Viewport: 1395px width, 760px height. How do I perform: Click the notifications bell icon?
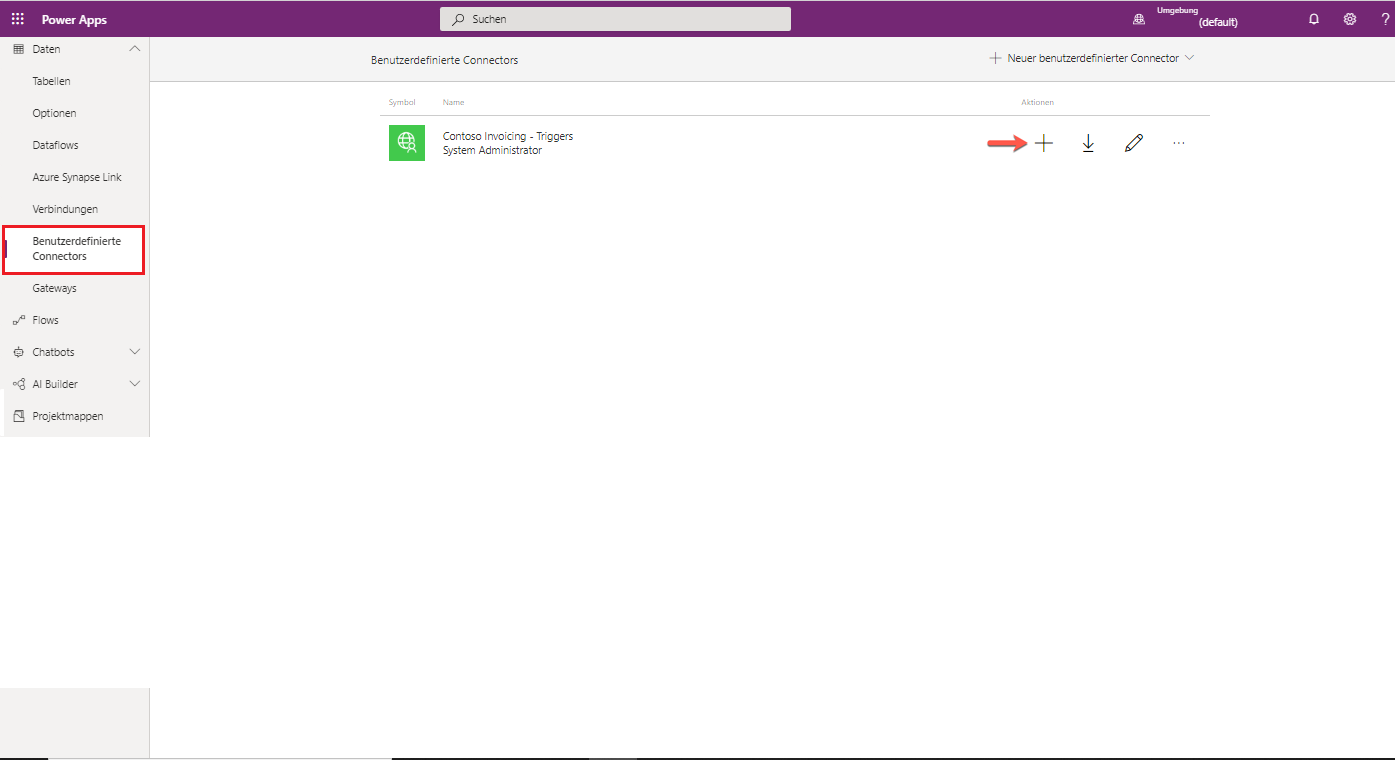pyautogui.click(x=1314, y=19)
